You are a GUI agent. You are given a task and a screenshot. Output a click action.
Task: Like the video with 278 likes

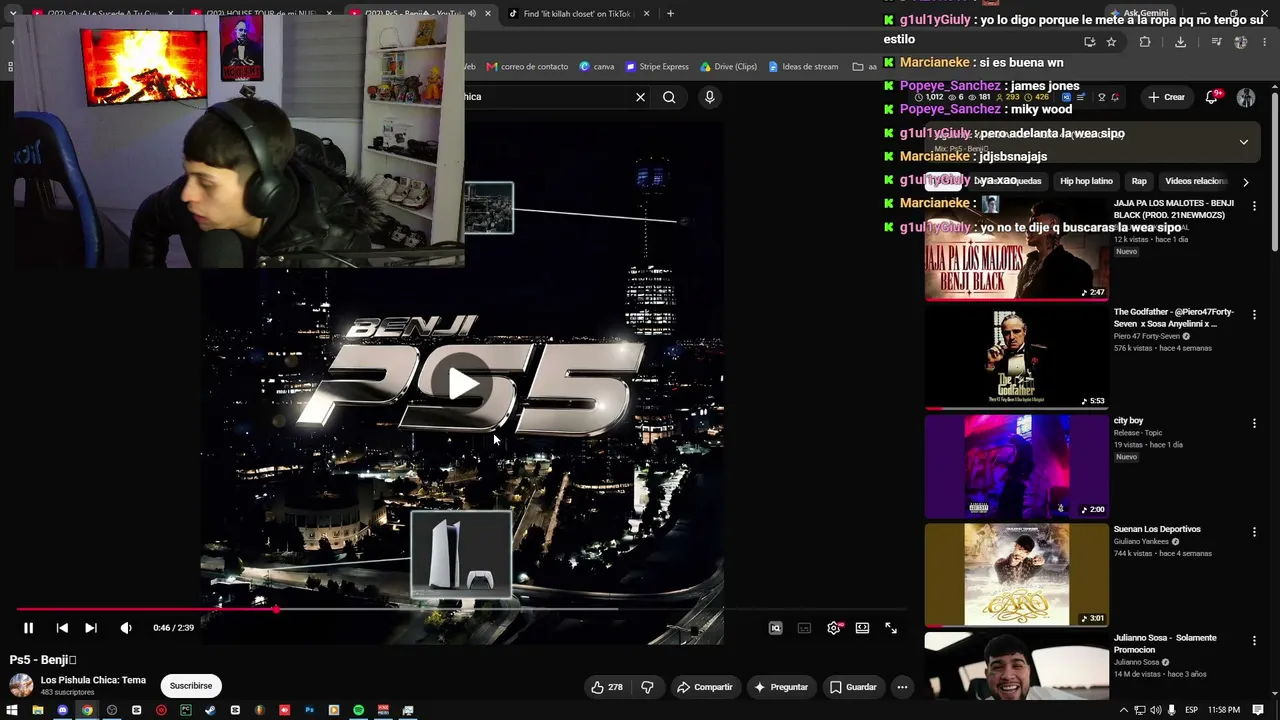point(607,687)
